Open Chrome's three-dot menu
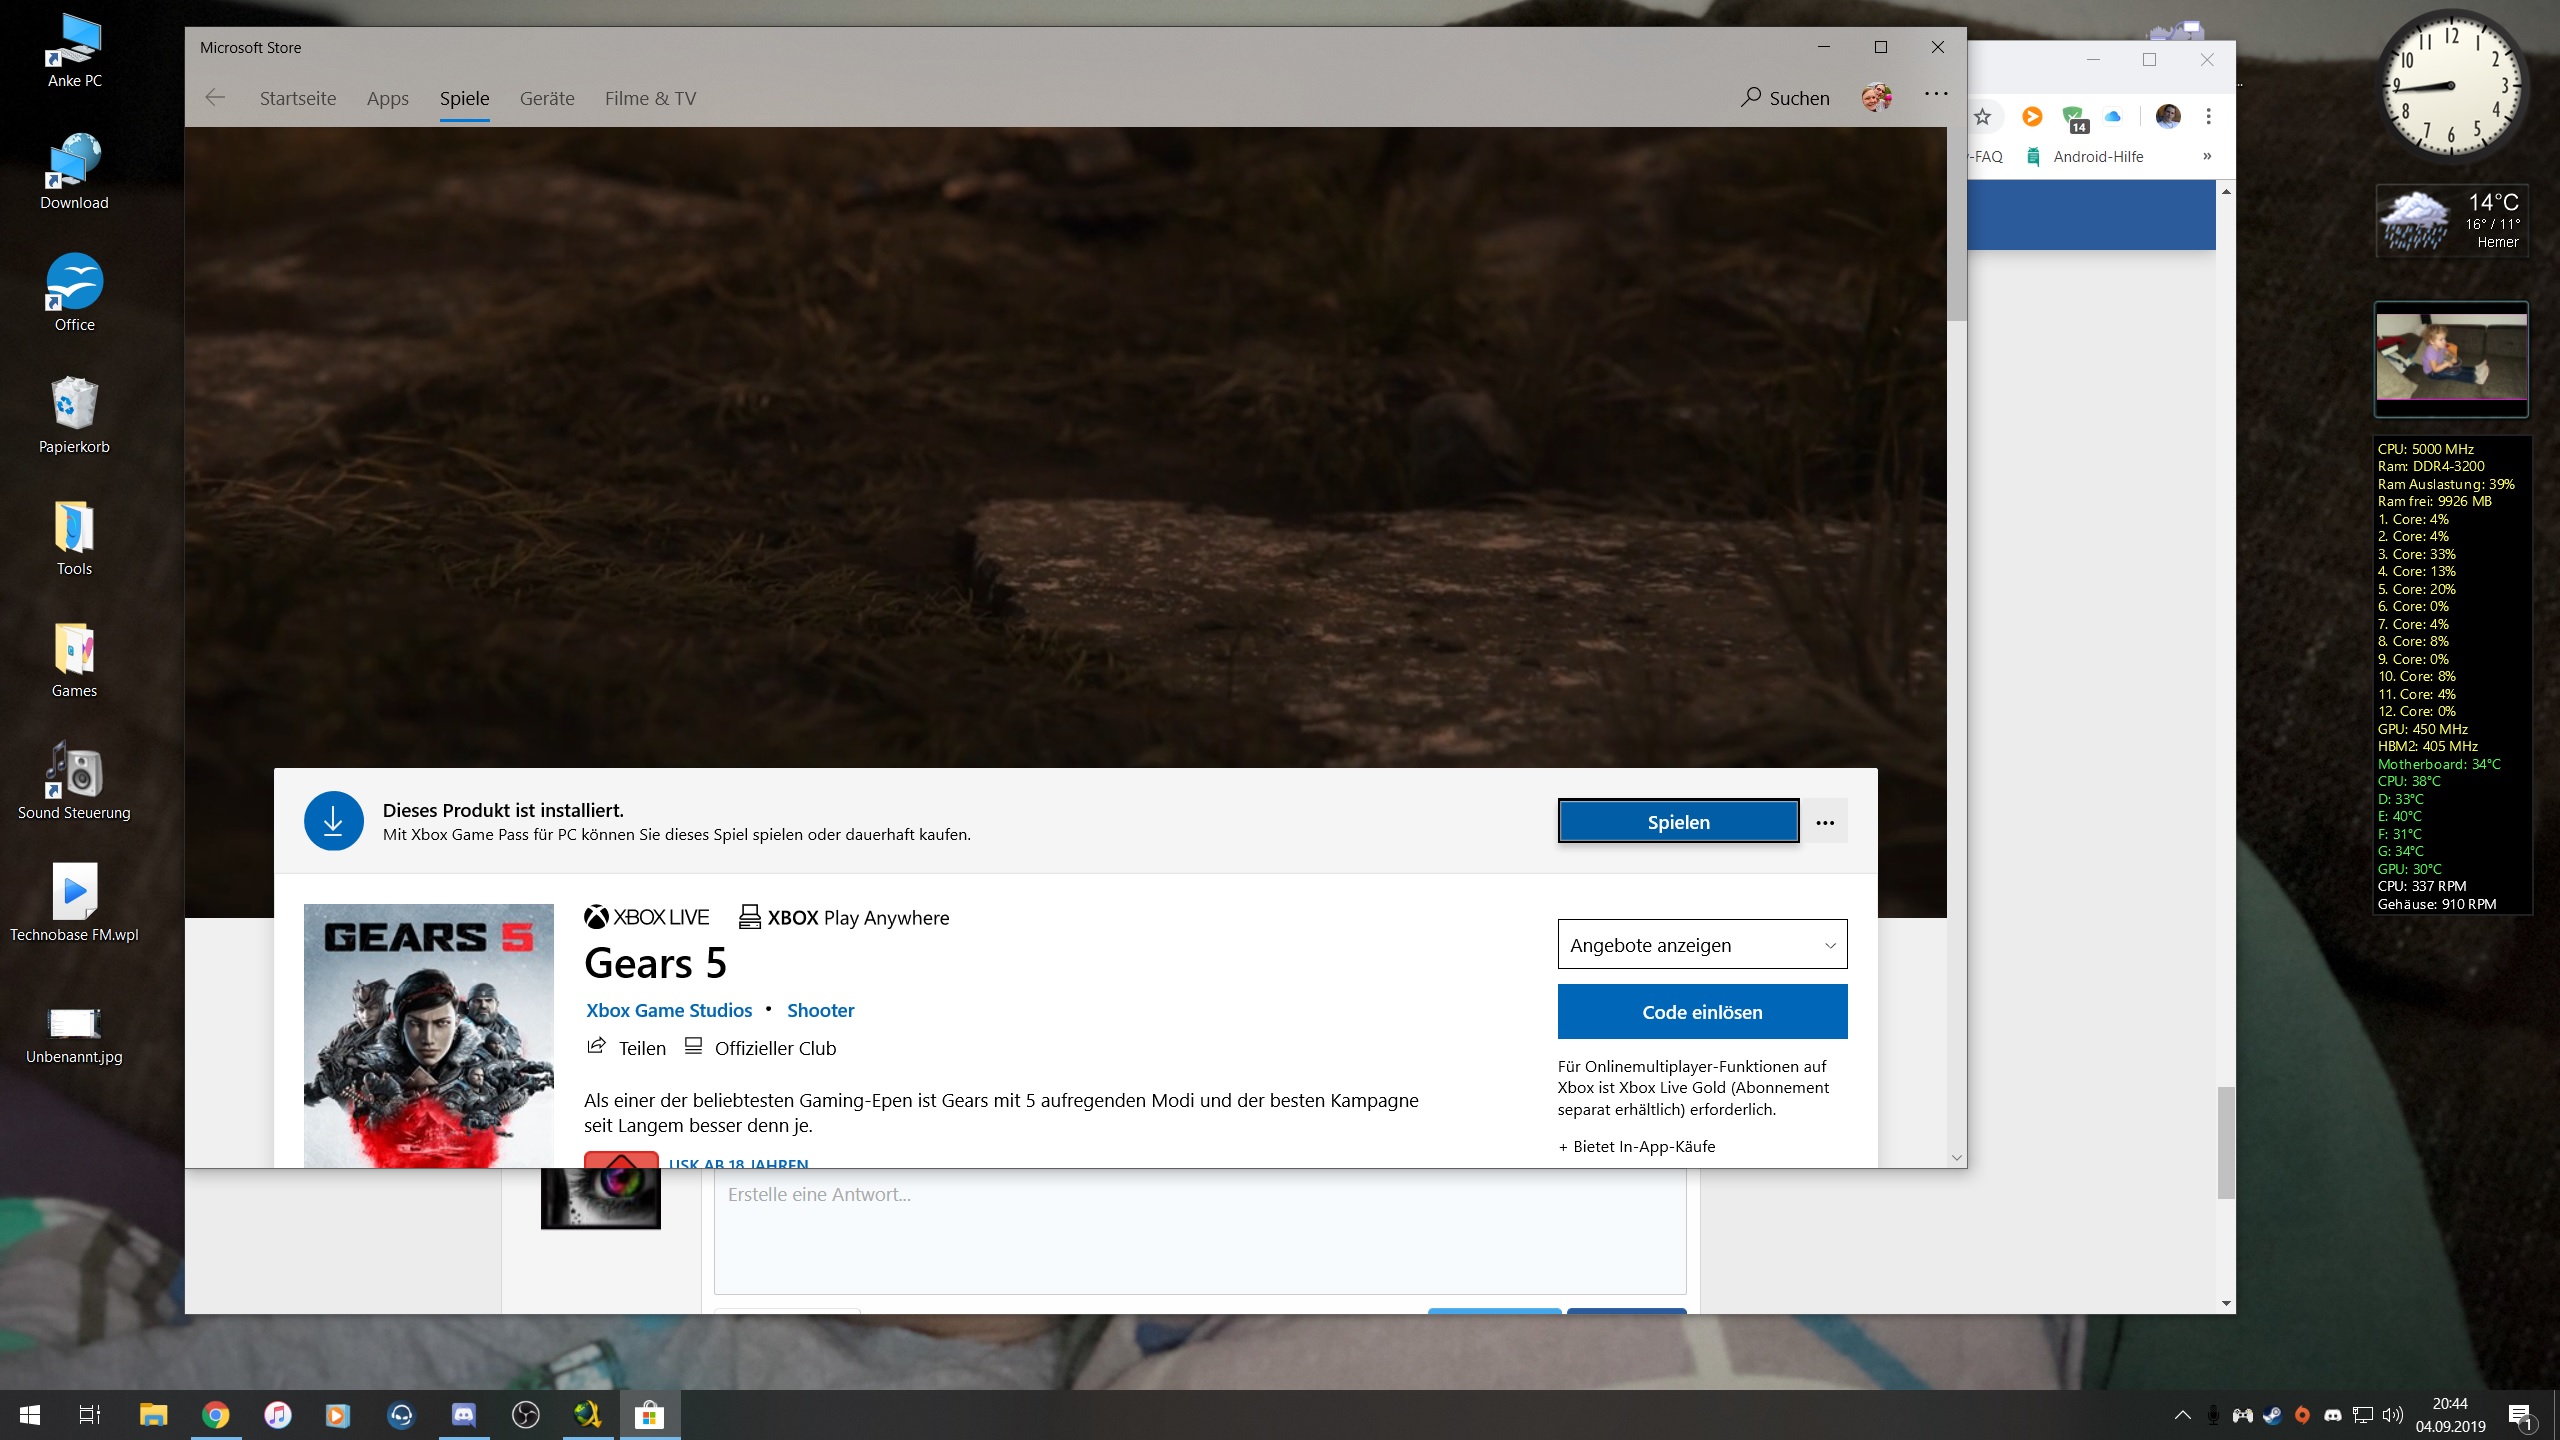The height and width of the screenshot is (1440, 2560). click(x=2208, y=117)
